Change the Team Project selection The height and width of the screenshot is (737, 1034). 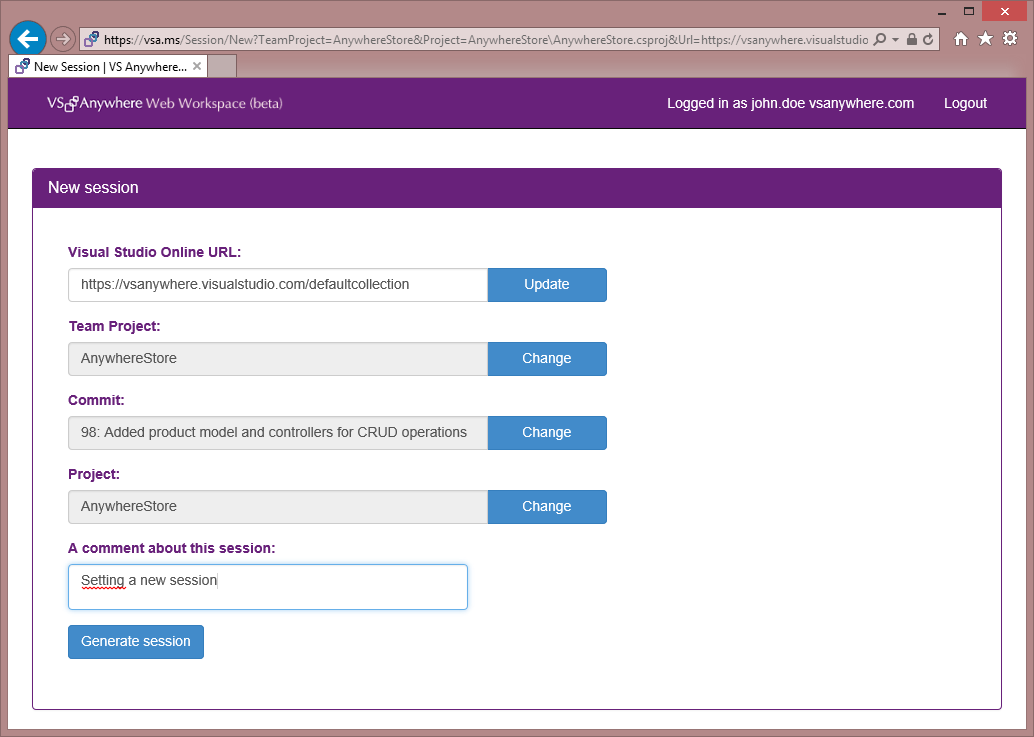[546, 359]
